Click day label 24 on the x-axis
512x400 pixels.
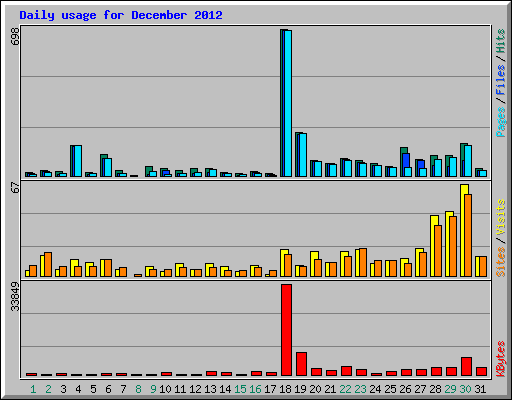(375, 389)
